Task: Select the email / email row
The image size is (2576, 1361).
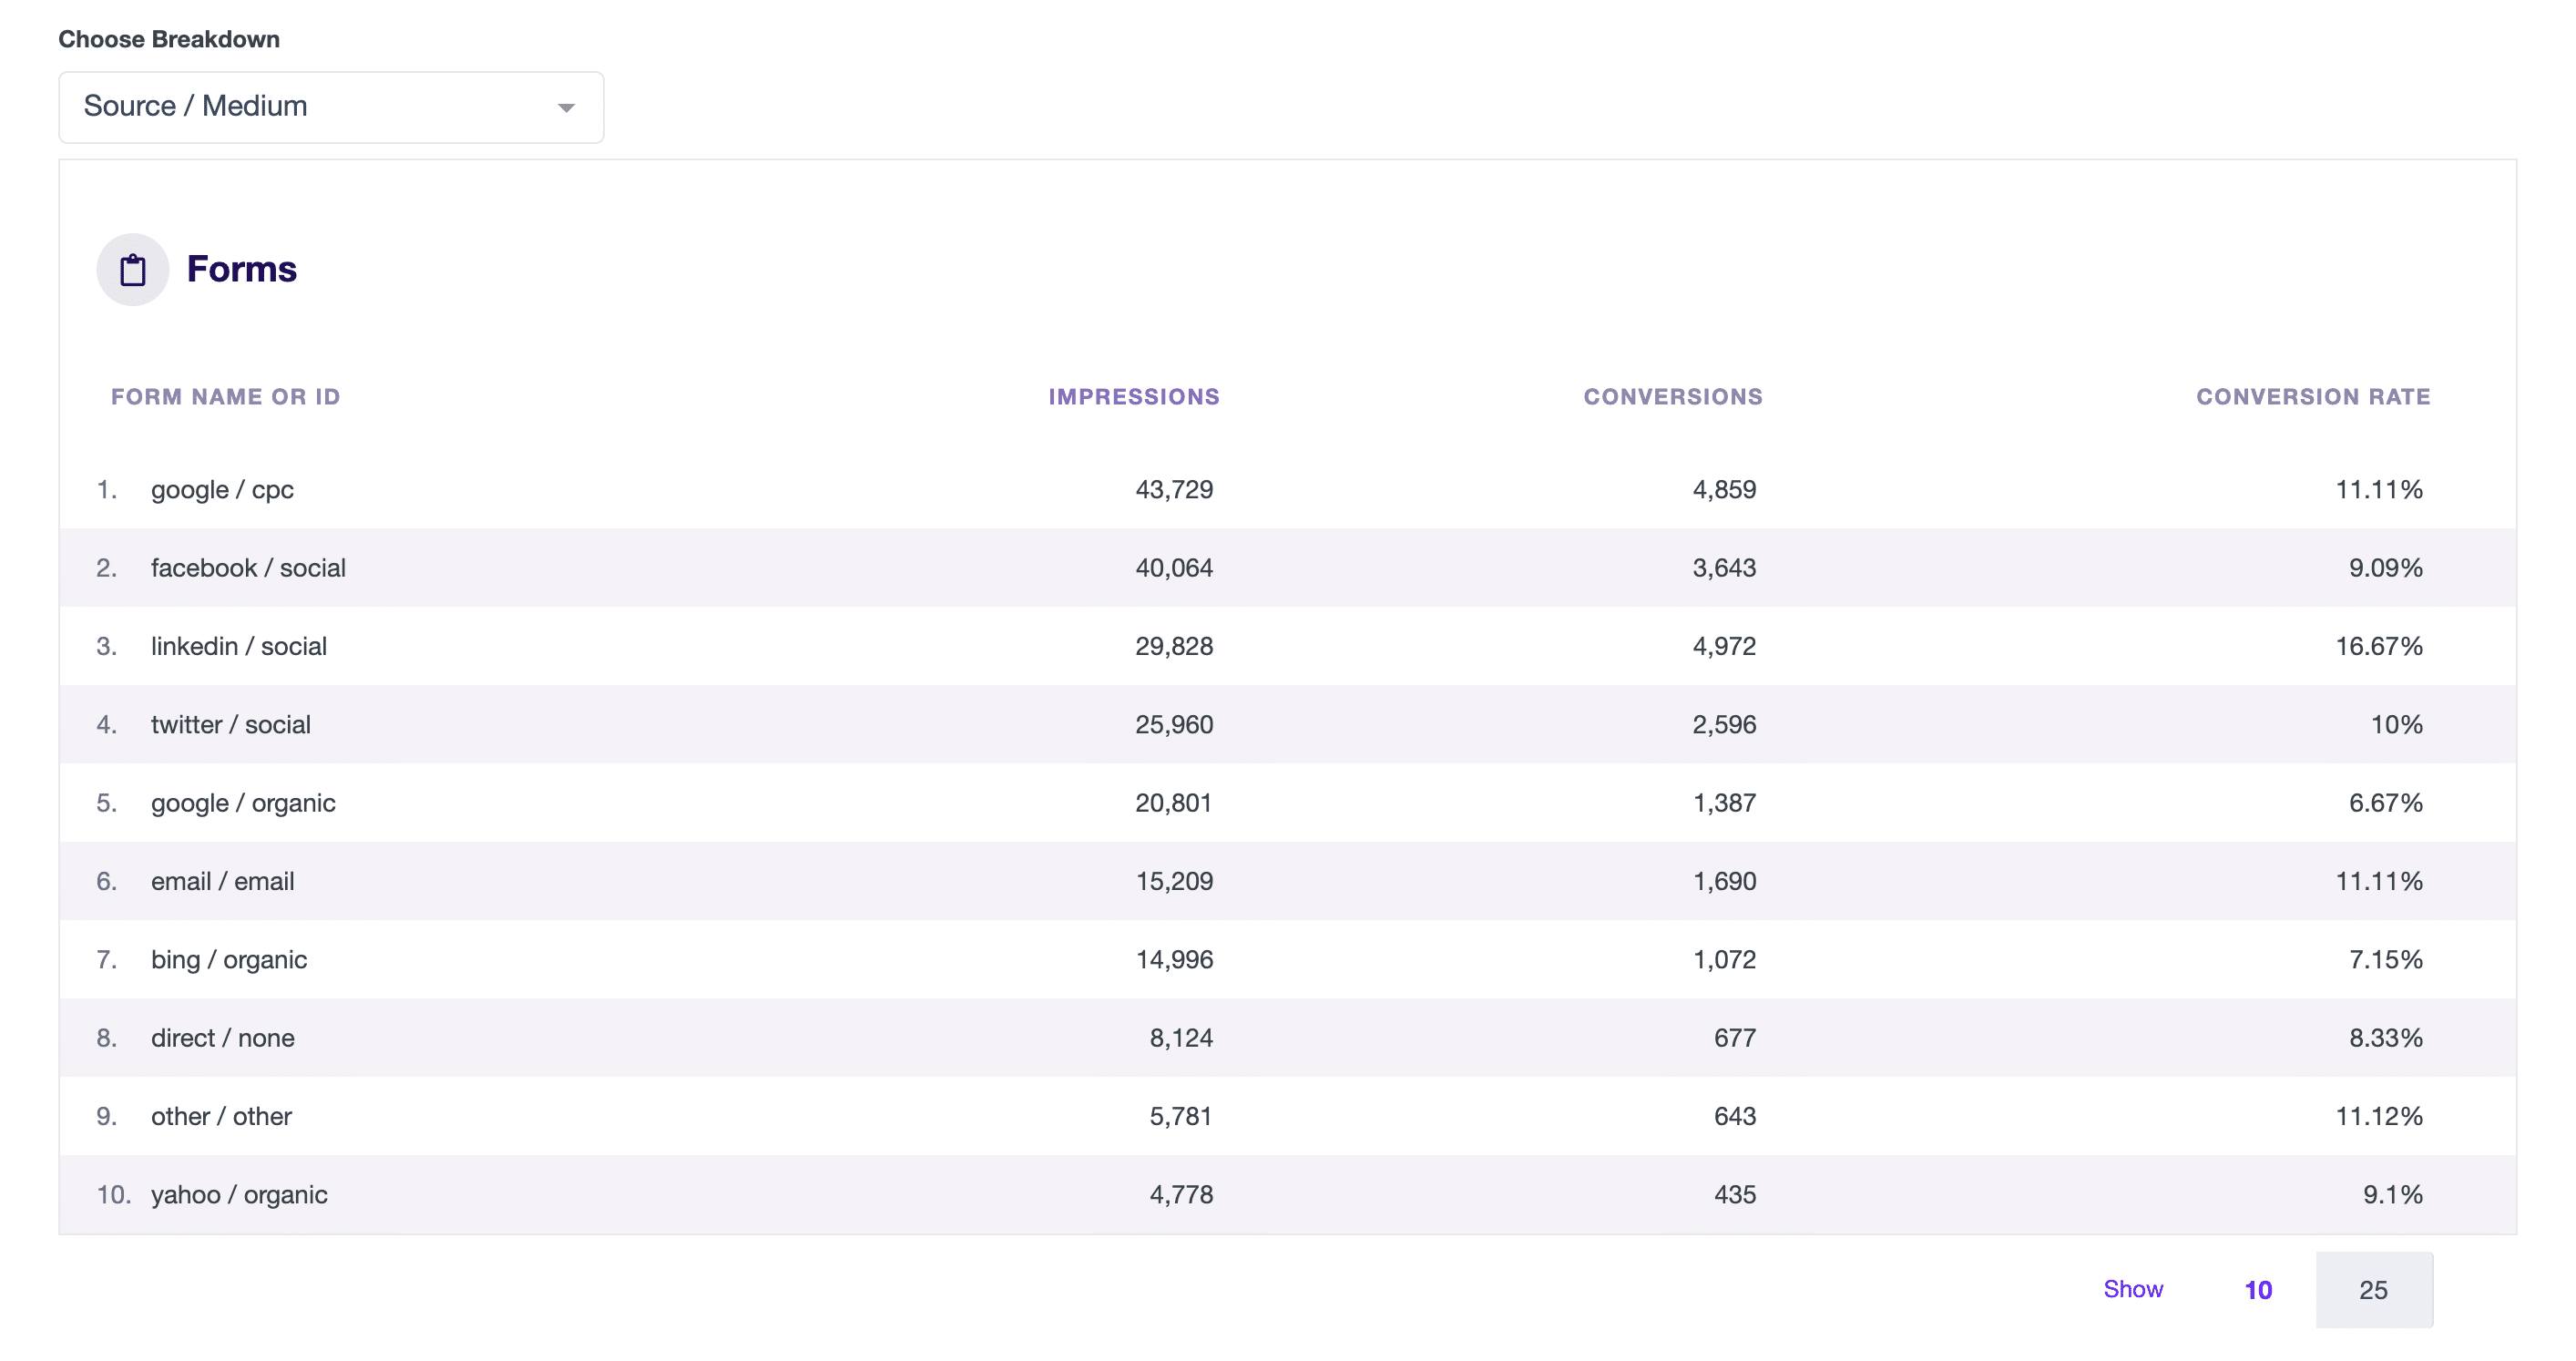Action: coord(1288,881)
